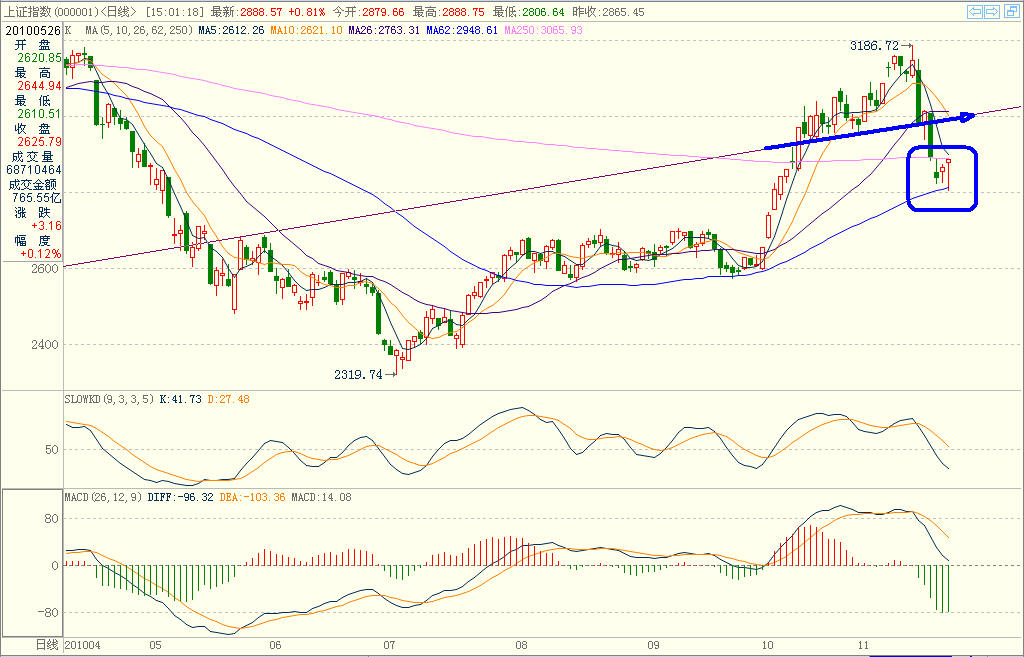The height and width of the screenshot is (657, 1024).
Task: Click the MACD:14.08 value
Action: click(321, 498)
